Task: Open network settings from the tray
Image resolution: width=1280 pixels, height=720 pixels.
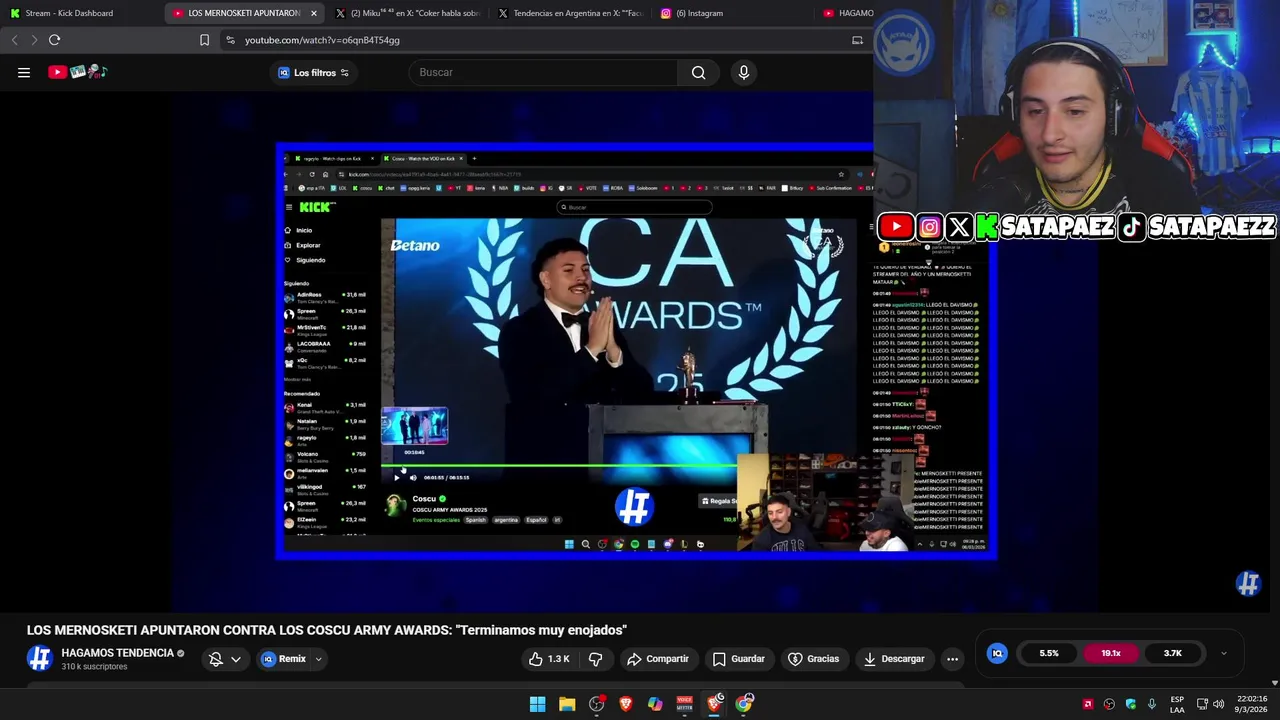Action: click(1202, 704)
